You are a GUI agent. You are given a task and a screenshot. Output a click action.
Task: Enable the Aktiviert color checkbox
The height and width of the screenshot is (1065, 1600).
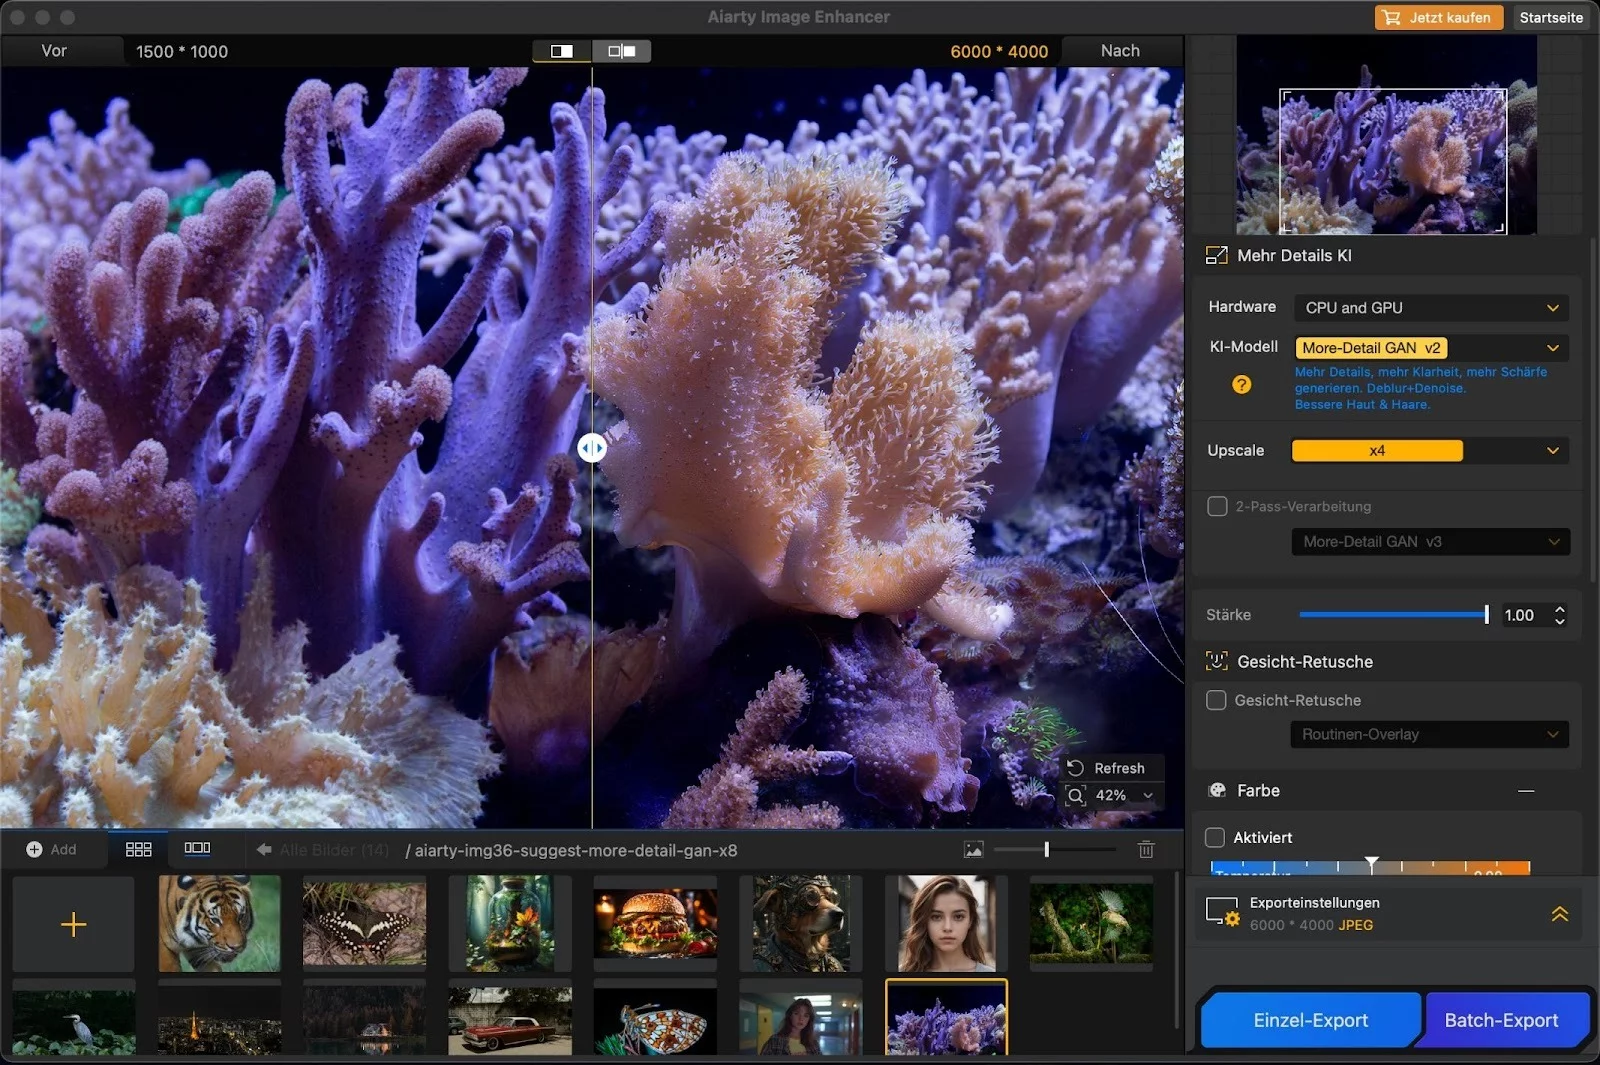[x=1215, y=837]
